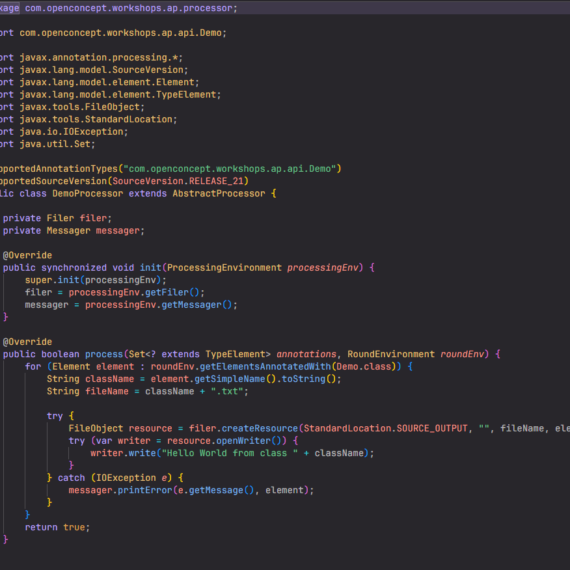
Task: Click the extends keyword before AbstractProcessor
Action: 148,193
